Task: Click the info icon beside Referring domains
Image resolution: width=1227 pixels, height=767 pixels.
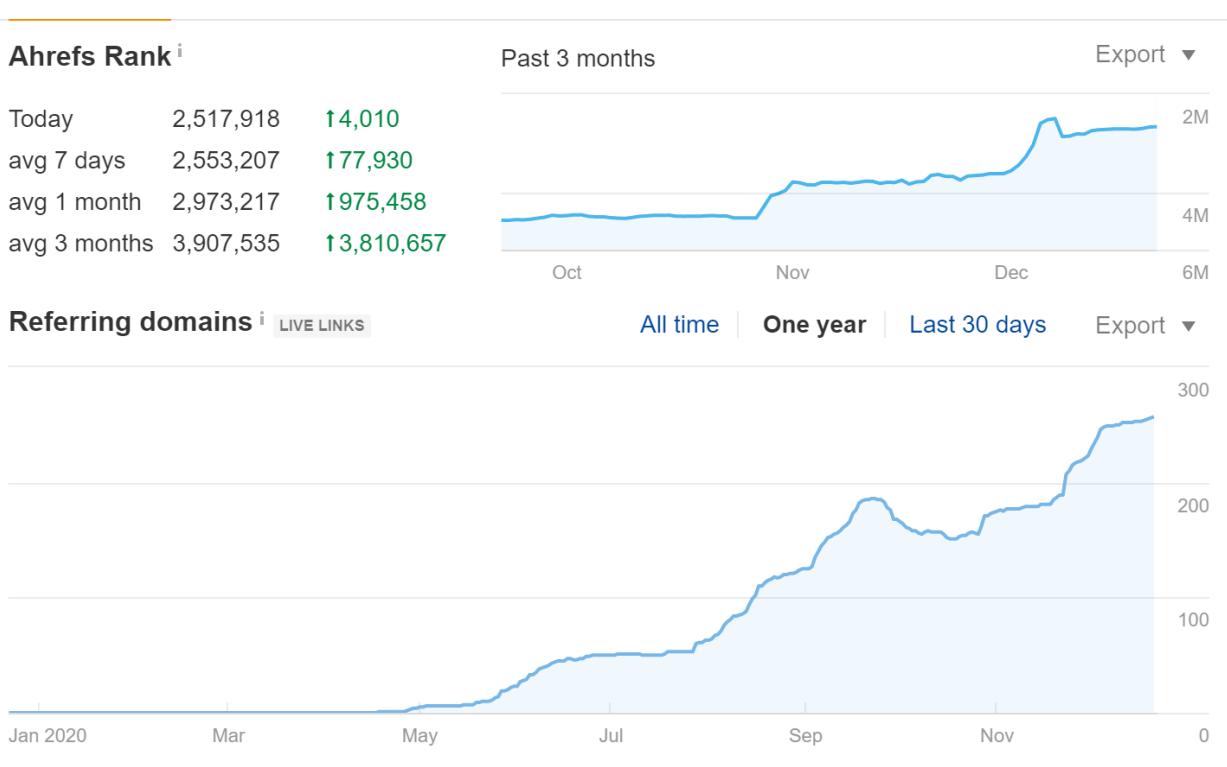Action: click(262, 318)
